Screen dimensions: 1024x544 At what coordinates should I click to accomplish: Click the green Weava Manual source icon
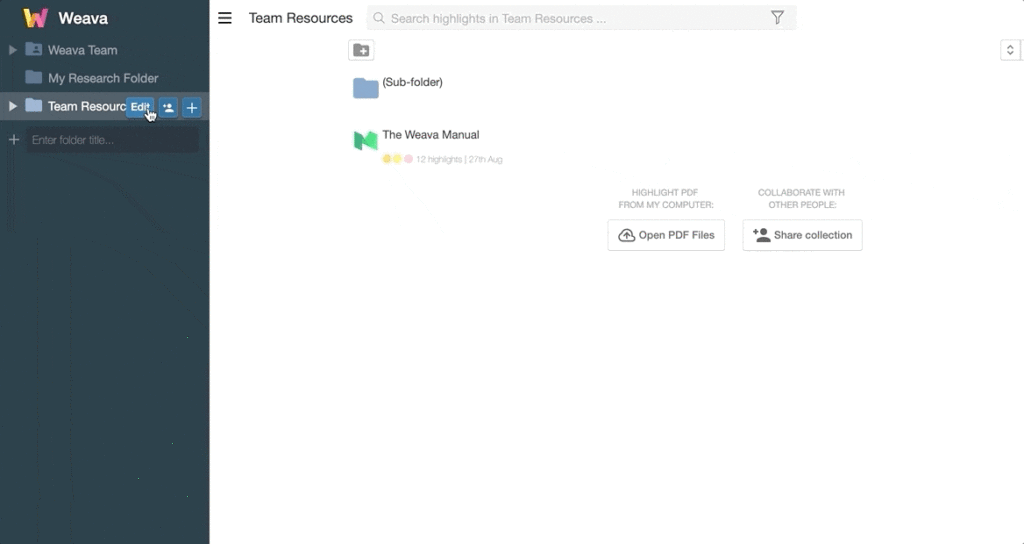pos(365,141)
